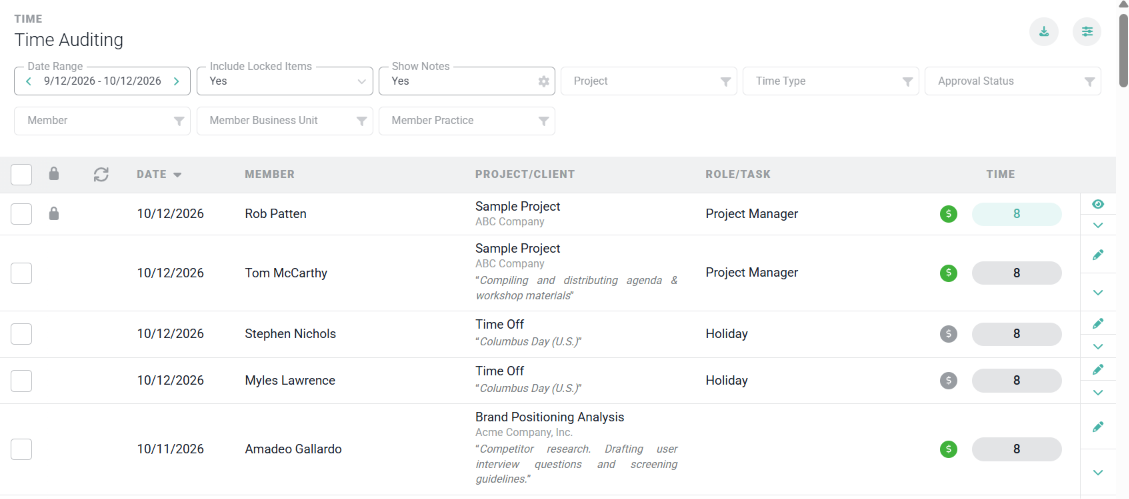Click member name Amadeo Gallardo
The height and width of the screenshot is (499, 1129).
[x=293, y=449]
